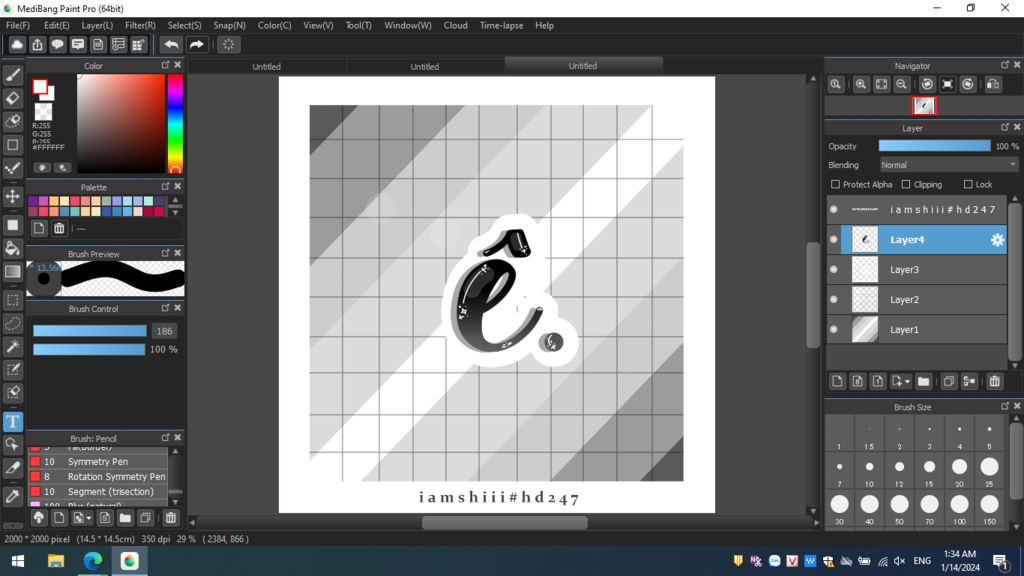Choose the Select Eraser tool
1024x576 pixels.
point(12,392)
